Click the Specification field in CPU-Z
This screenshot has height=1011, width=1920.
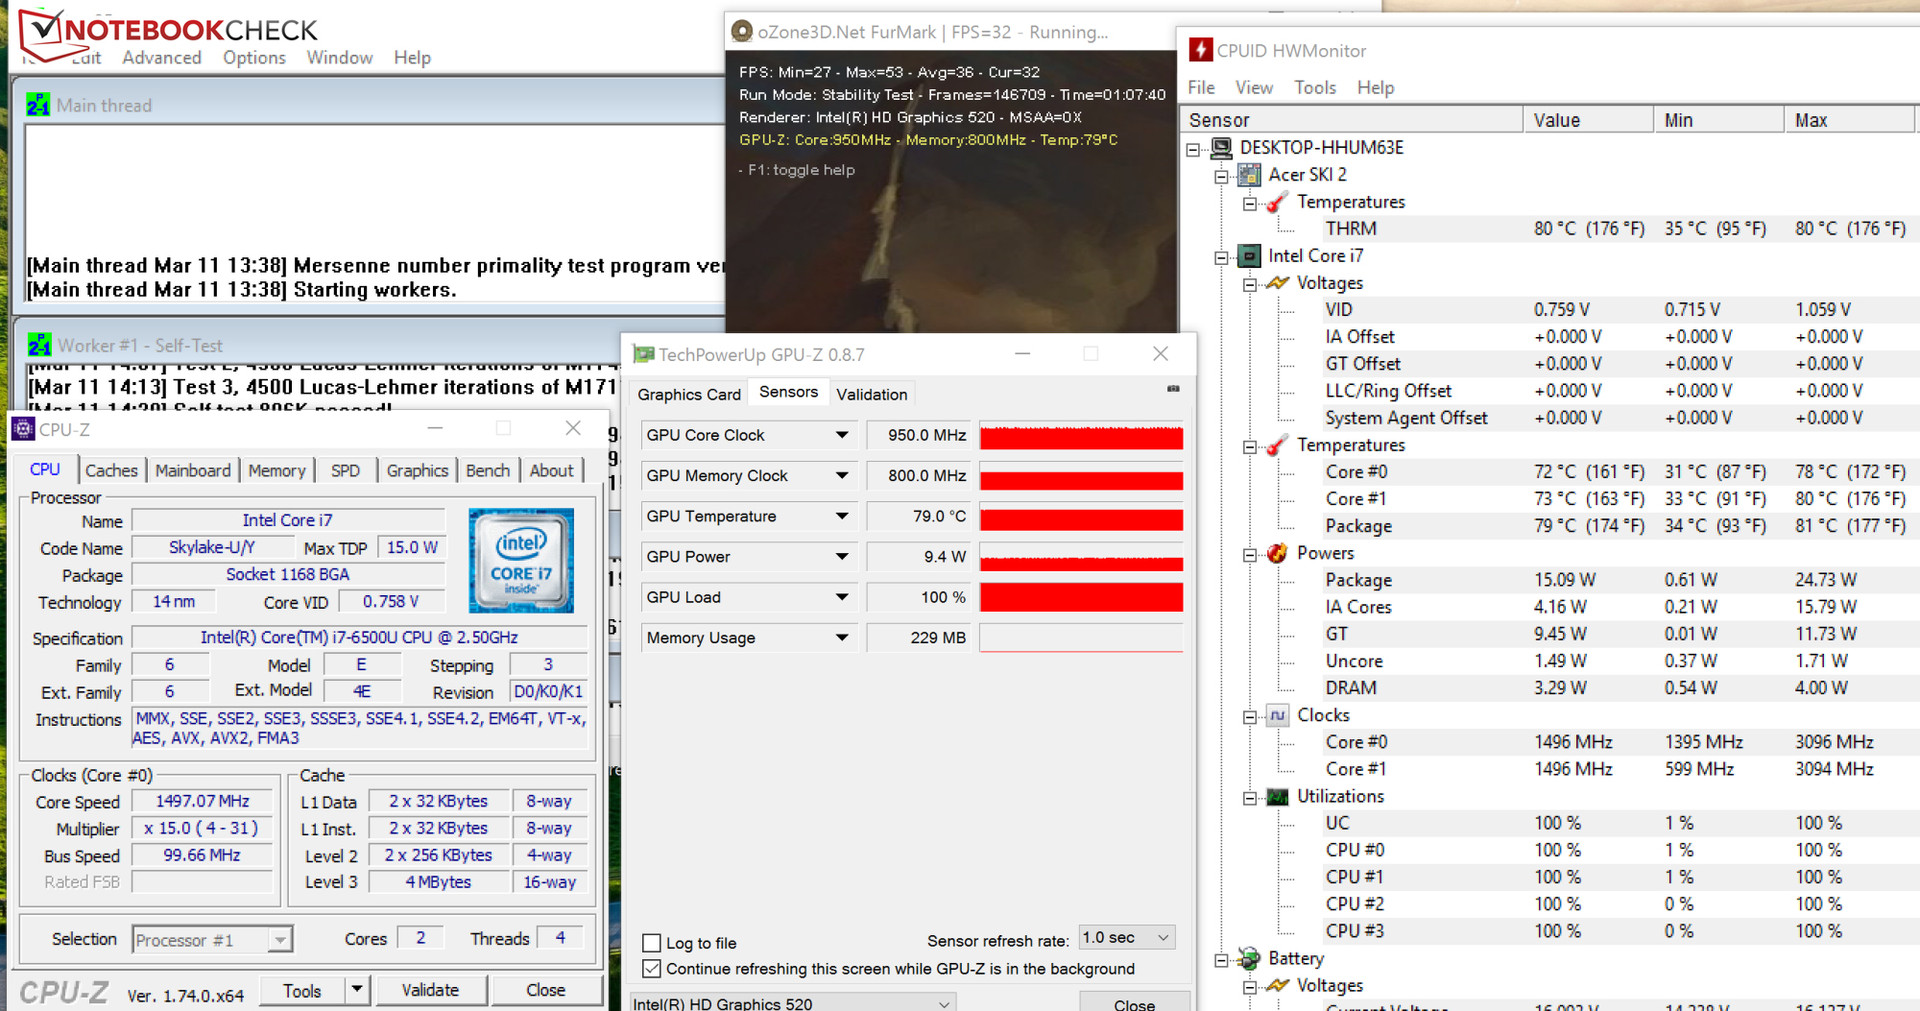coord(359,637)
